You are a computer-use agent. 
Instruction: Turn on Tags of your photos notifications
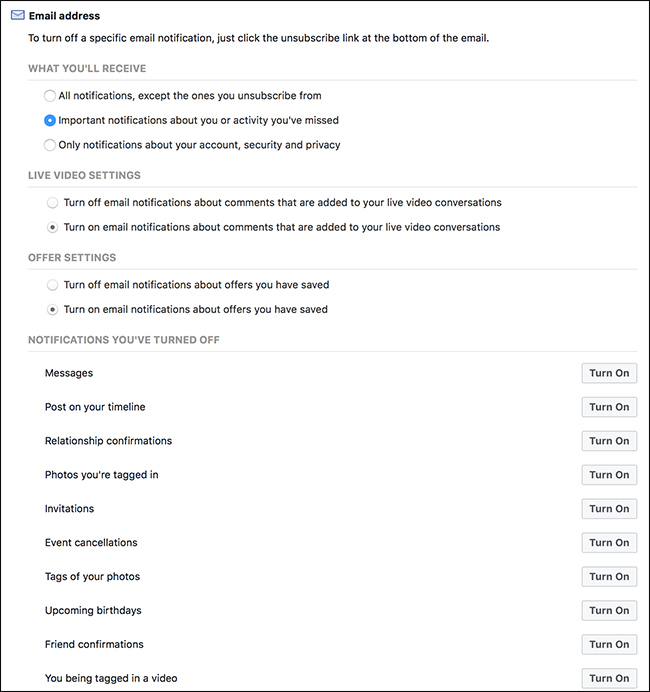click(x=608, y=577)
